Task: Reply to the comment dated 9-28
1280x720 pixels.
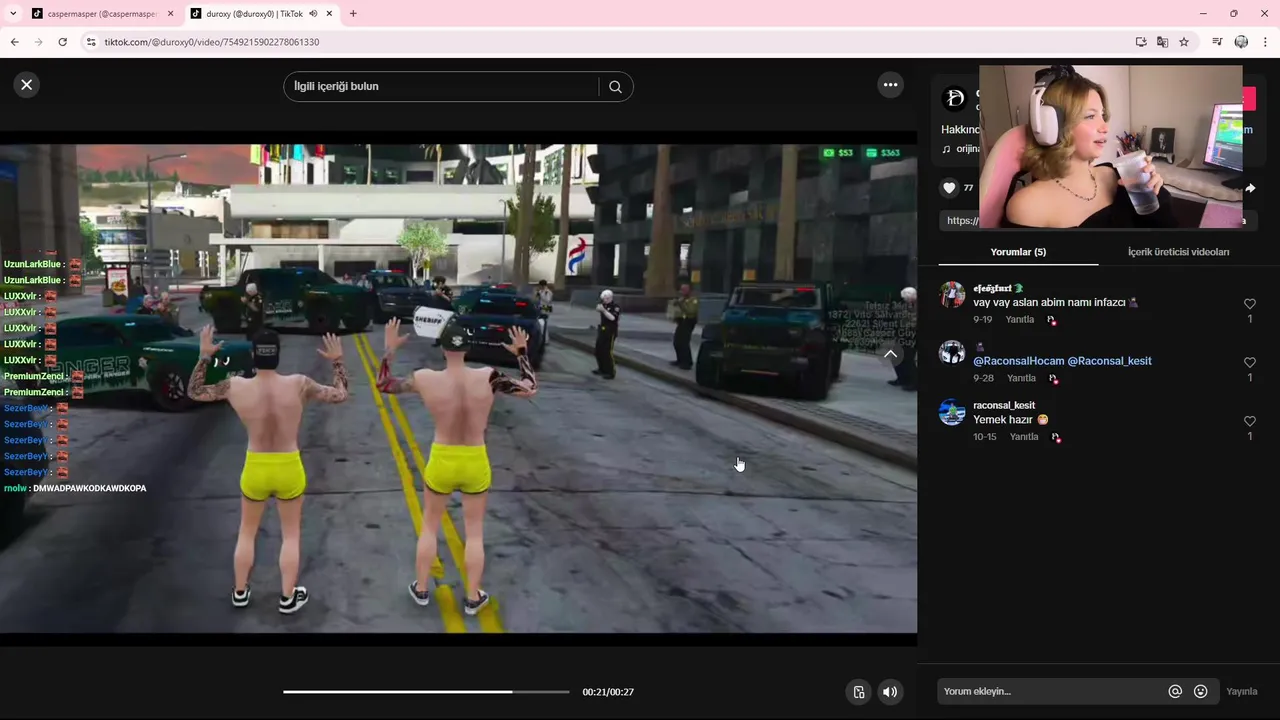Action: tap(1021, 378)
